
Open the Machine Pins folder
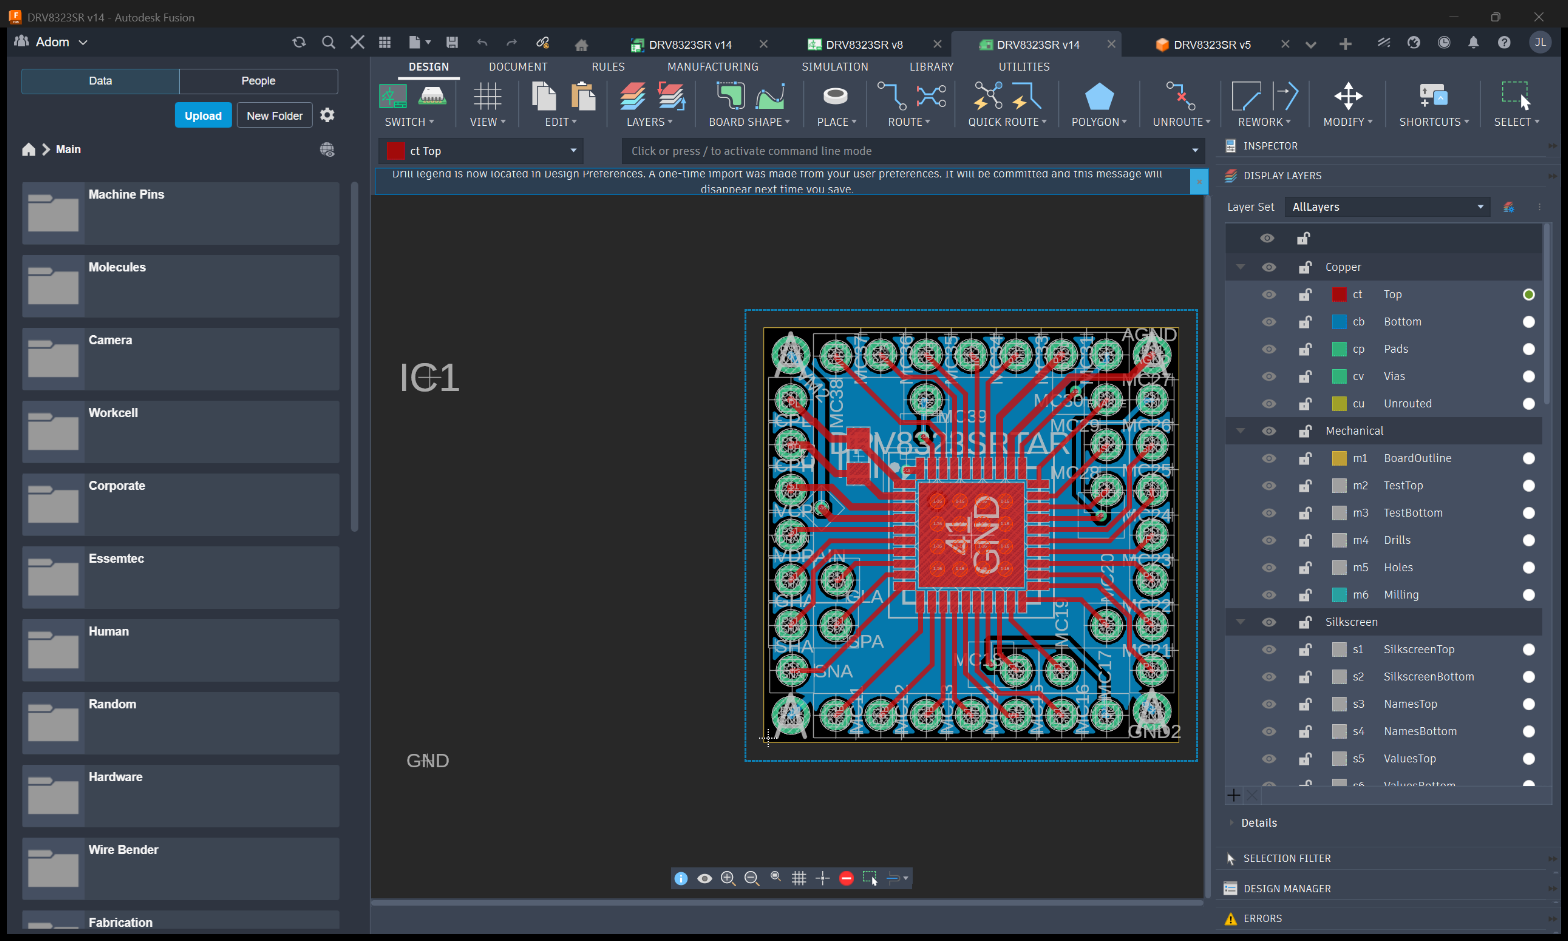point(180,213)
